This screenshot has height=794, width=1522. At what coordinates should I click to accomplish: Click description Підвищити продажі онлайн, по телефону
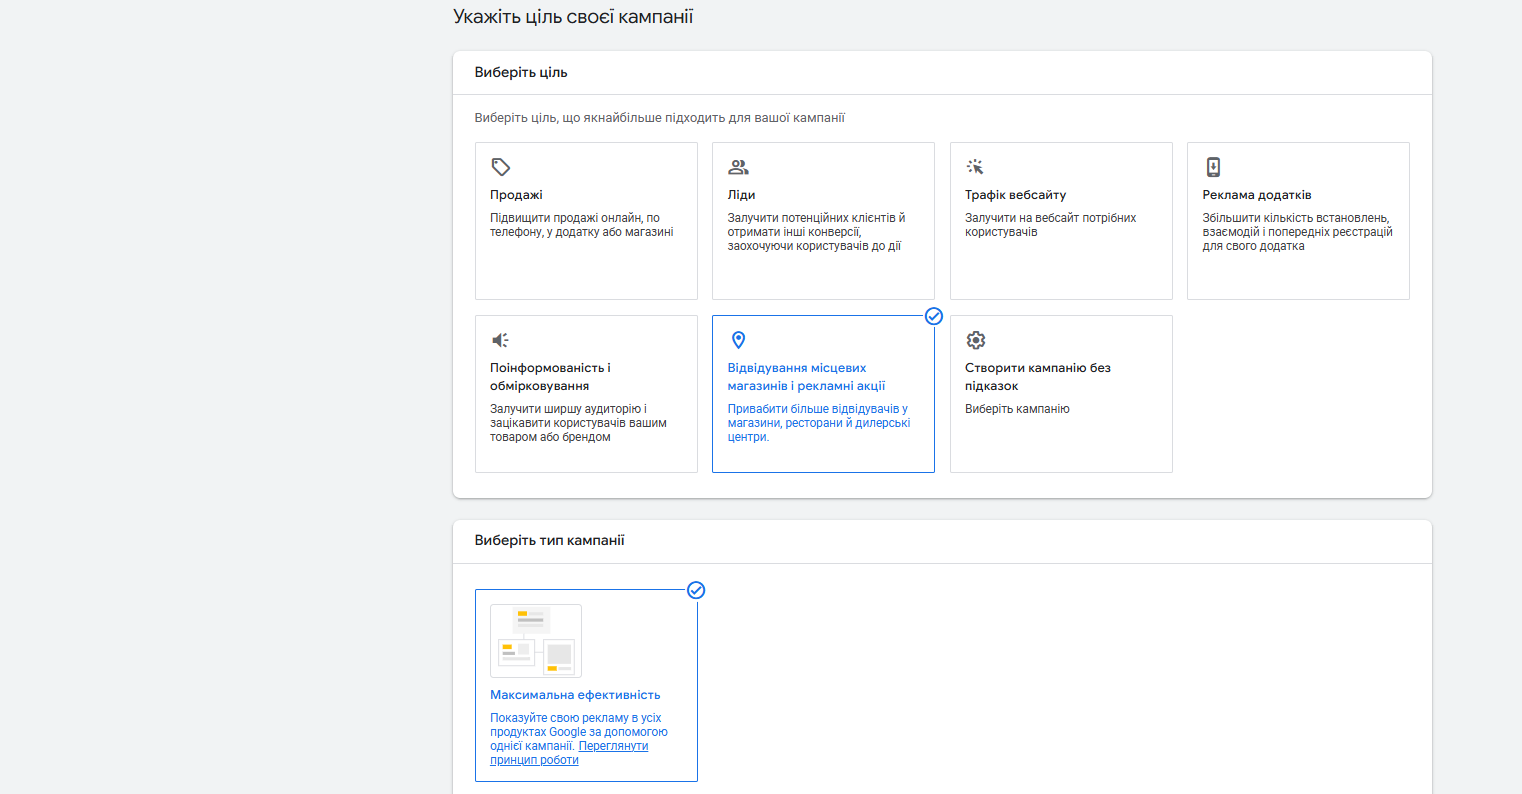point(582,225)
